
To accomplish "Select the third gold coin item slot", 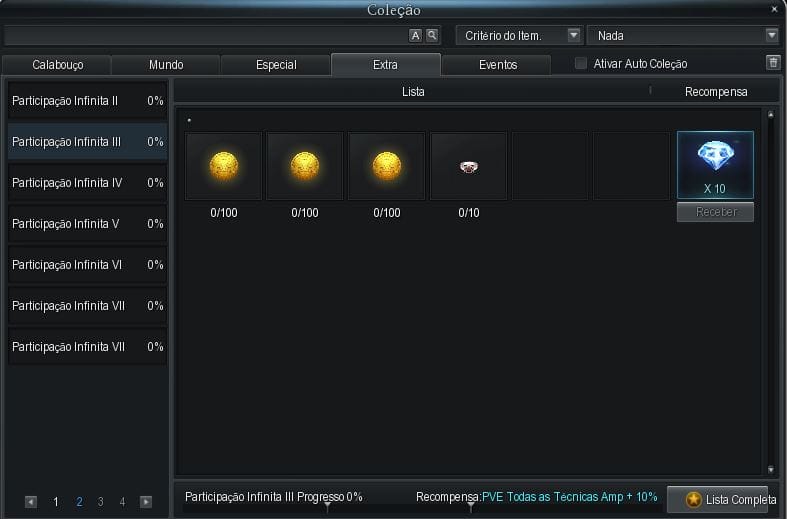I will 386,166.
